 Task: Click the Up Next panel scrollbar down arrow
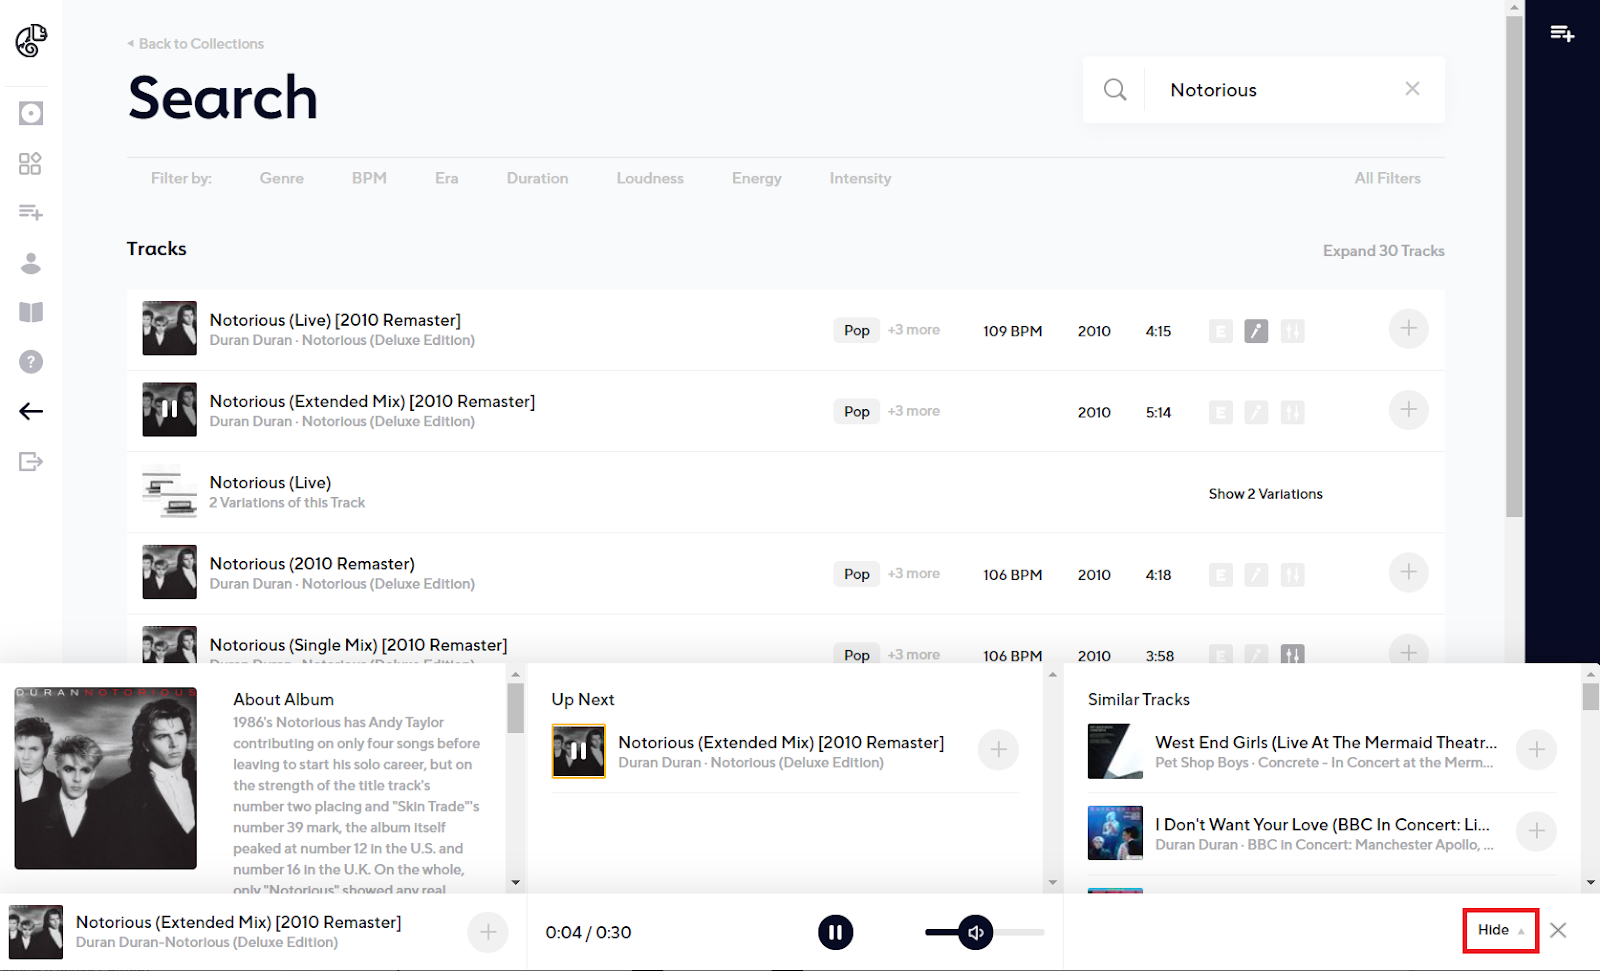[1052, 882]
